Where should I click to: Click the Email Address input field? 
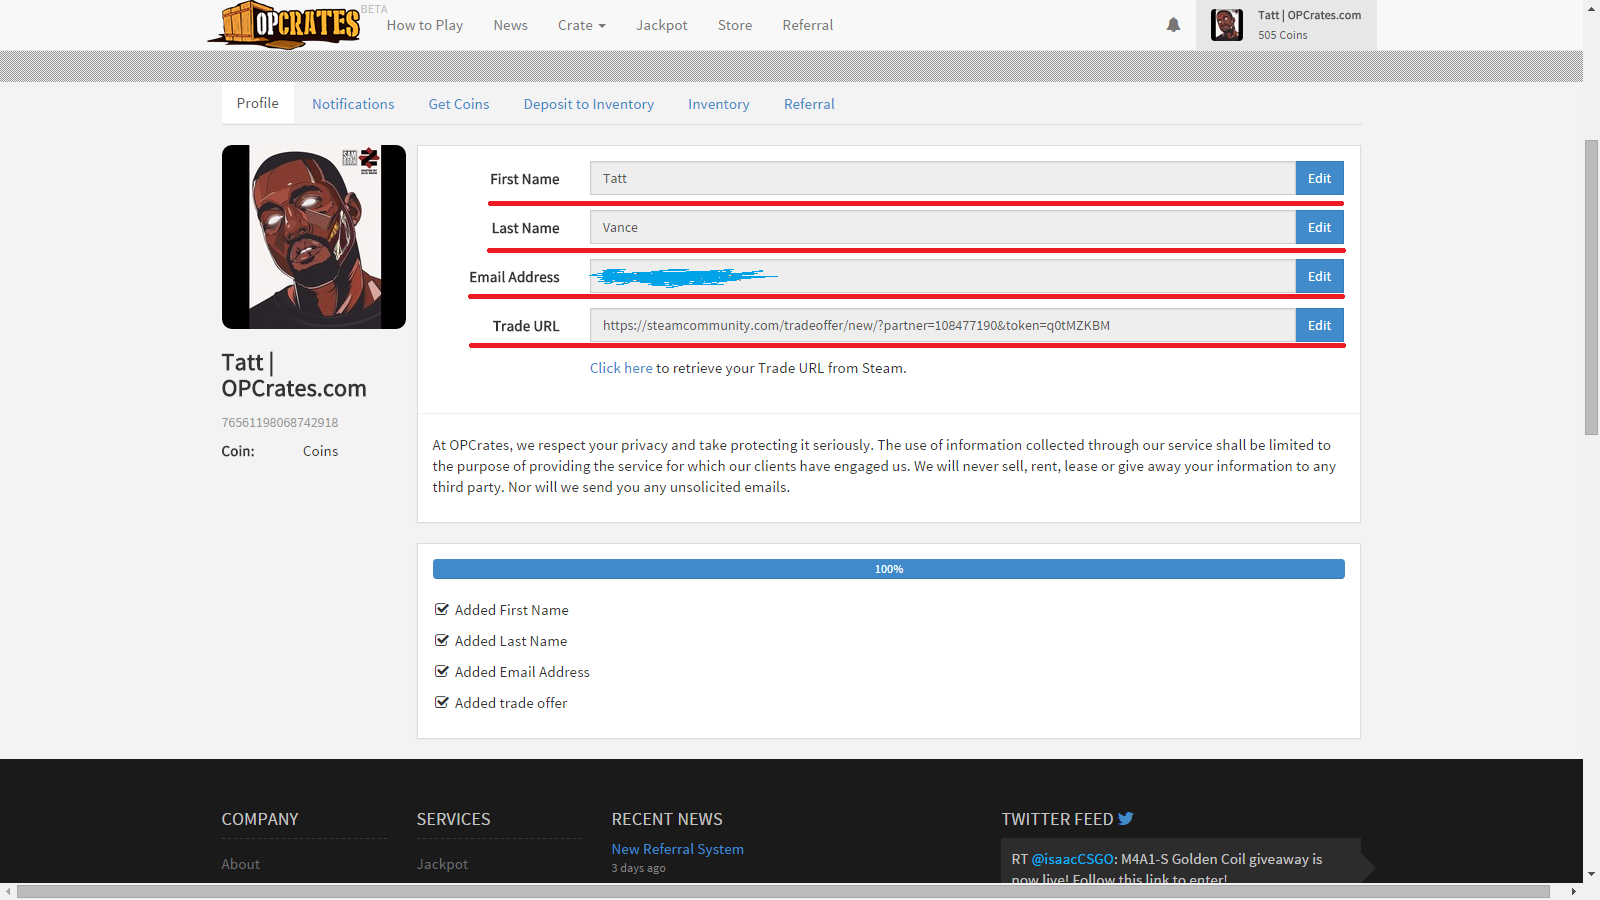[943, 276]
